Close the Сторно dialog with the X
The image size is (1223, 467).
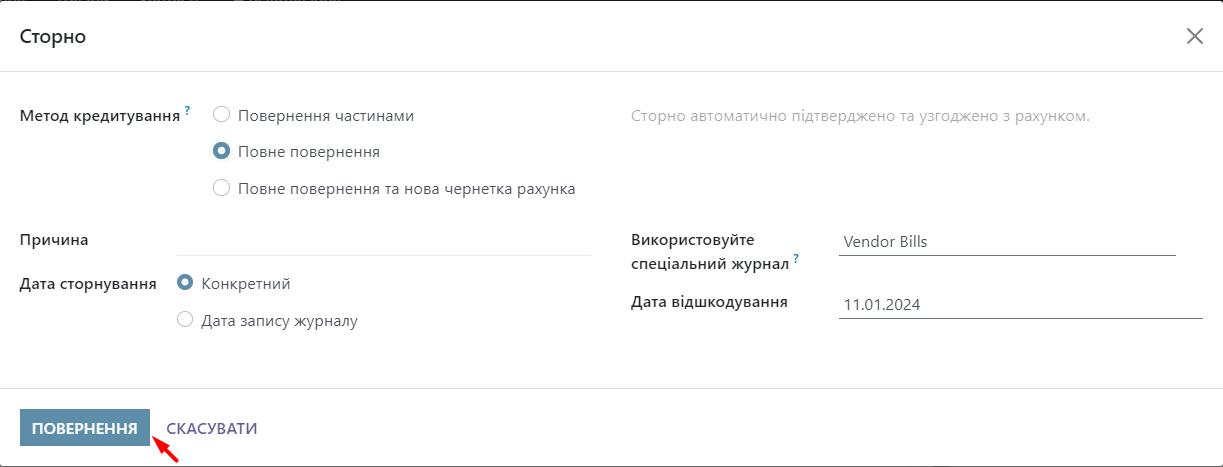click(x=1194, y=37)
